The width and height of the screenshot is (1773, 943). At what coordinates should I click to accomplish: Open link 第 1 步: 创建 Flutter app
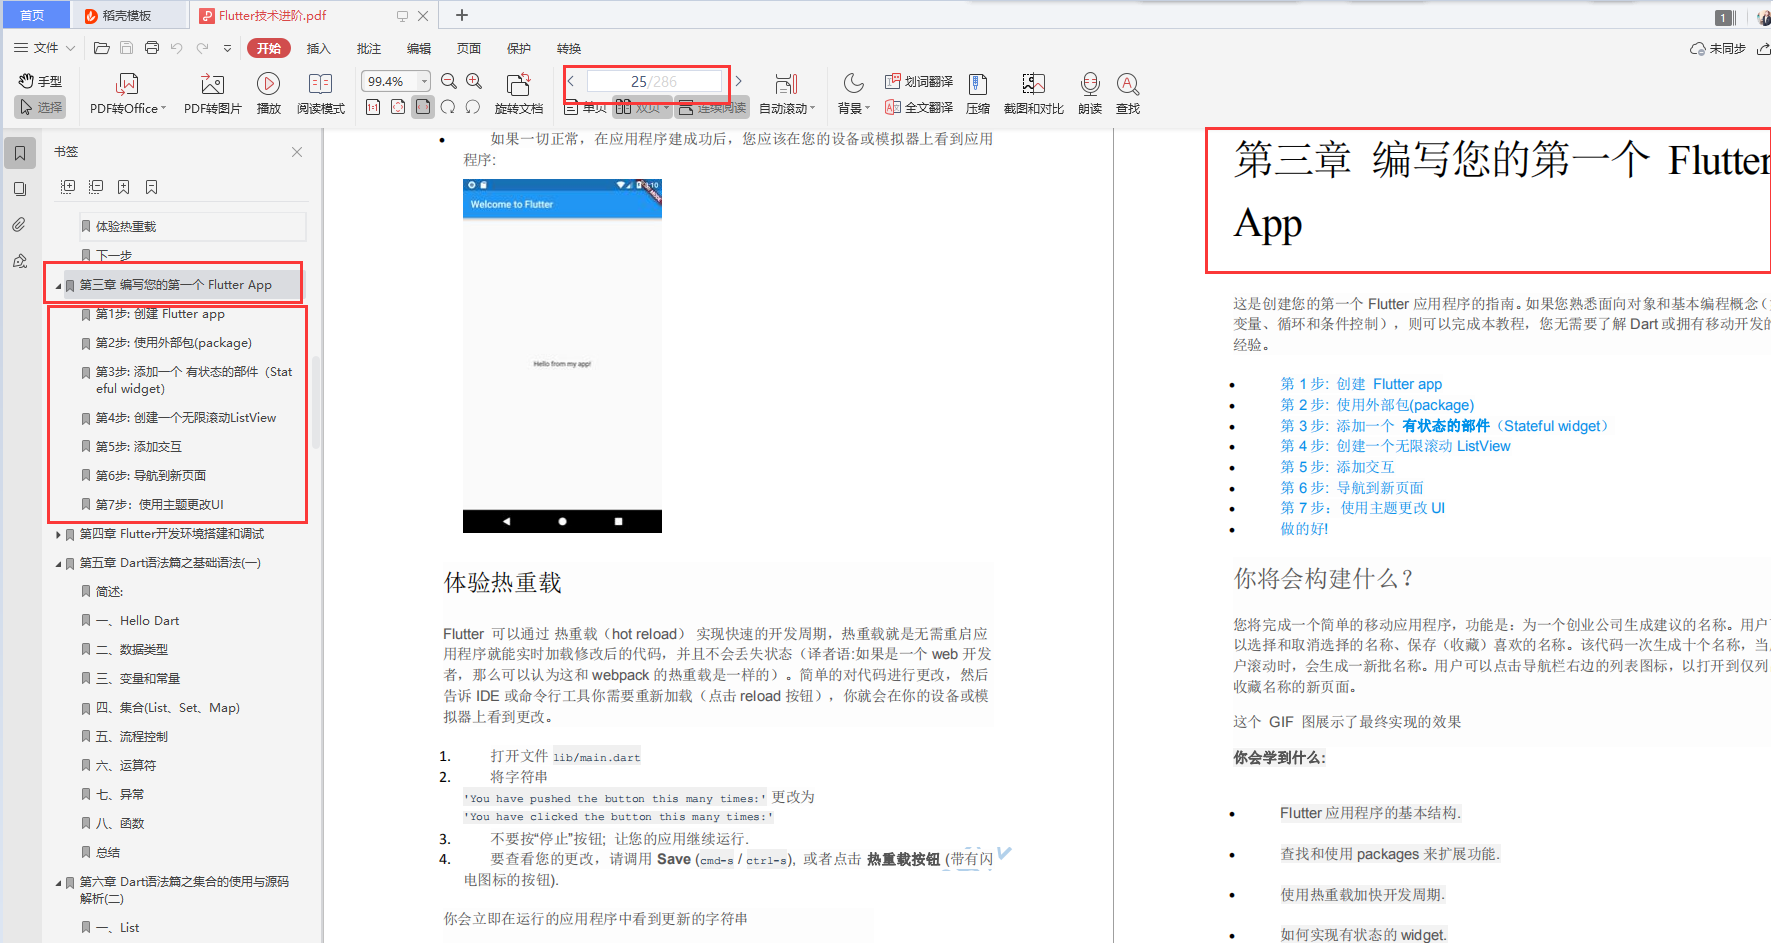[1361, 384]
